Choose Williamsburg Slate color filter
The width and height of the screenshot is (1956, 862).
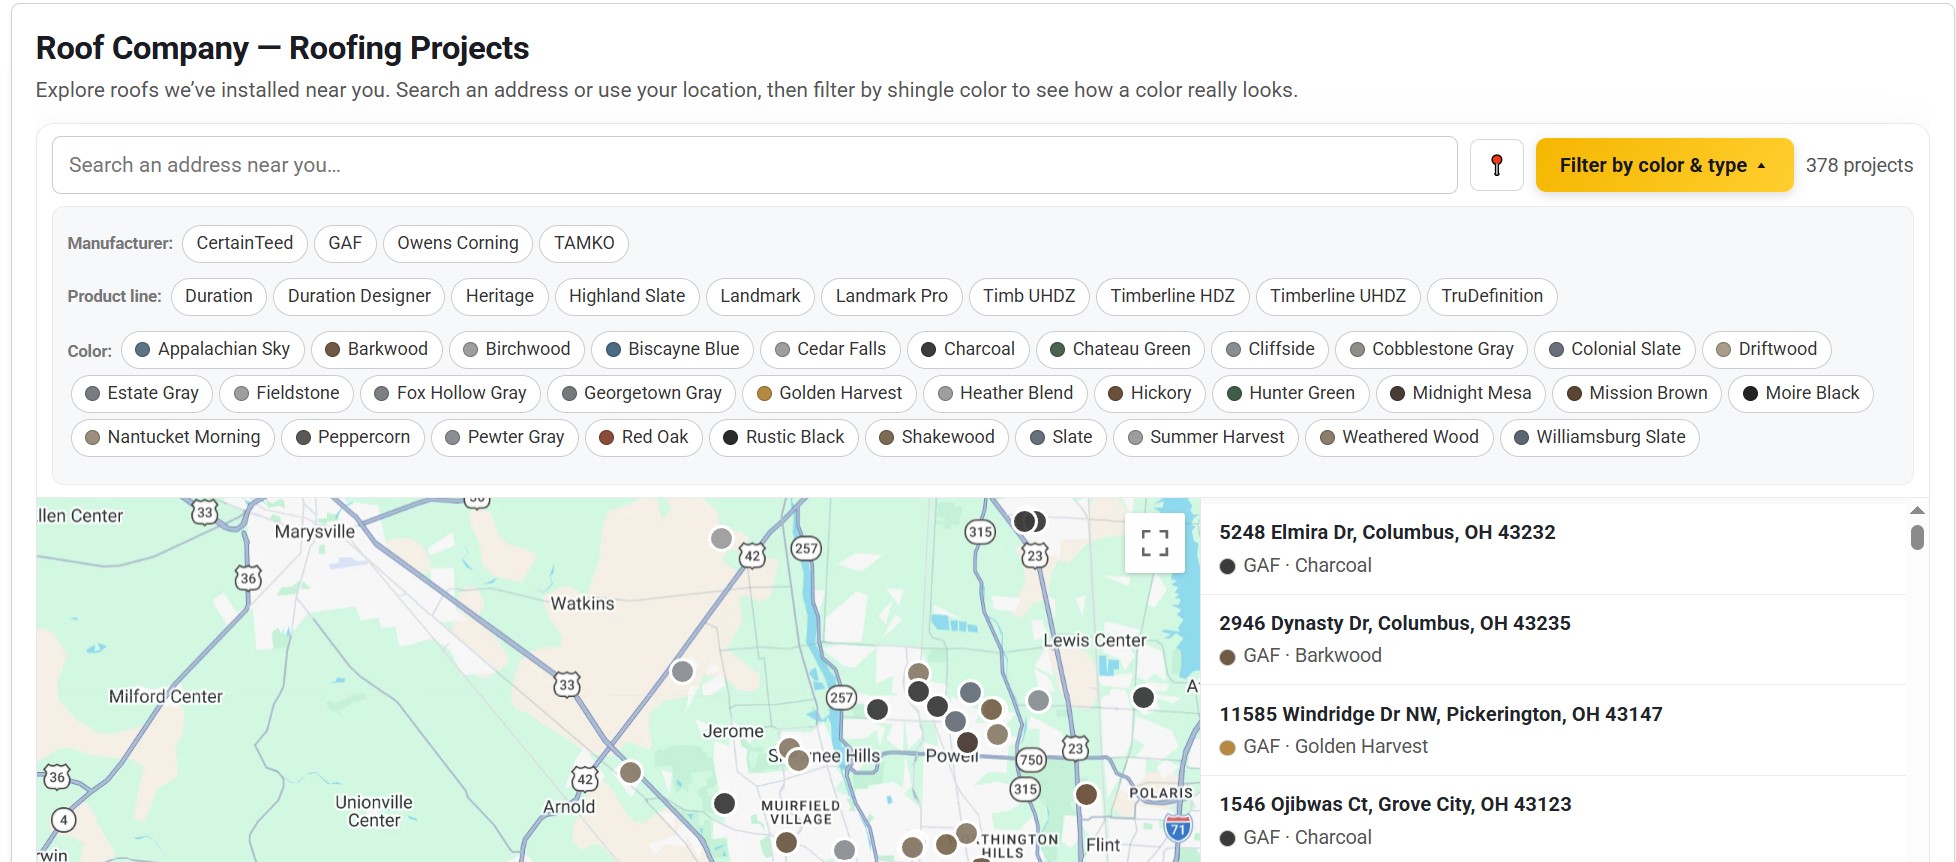point(1600,437)
